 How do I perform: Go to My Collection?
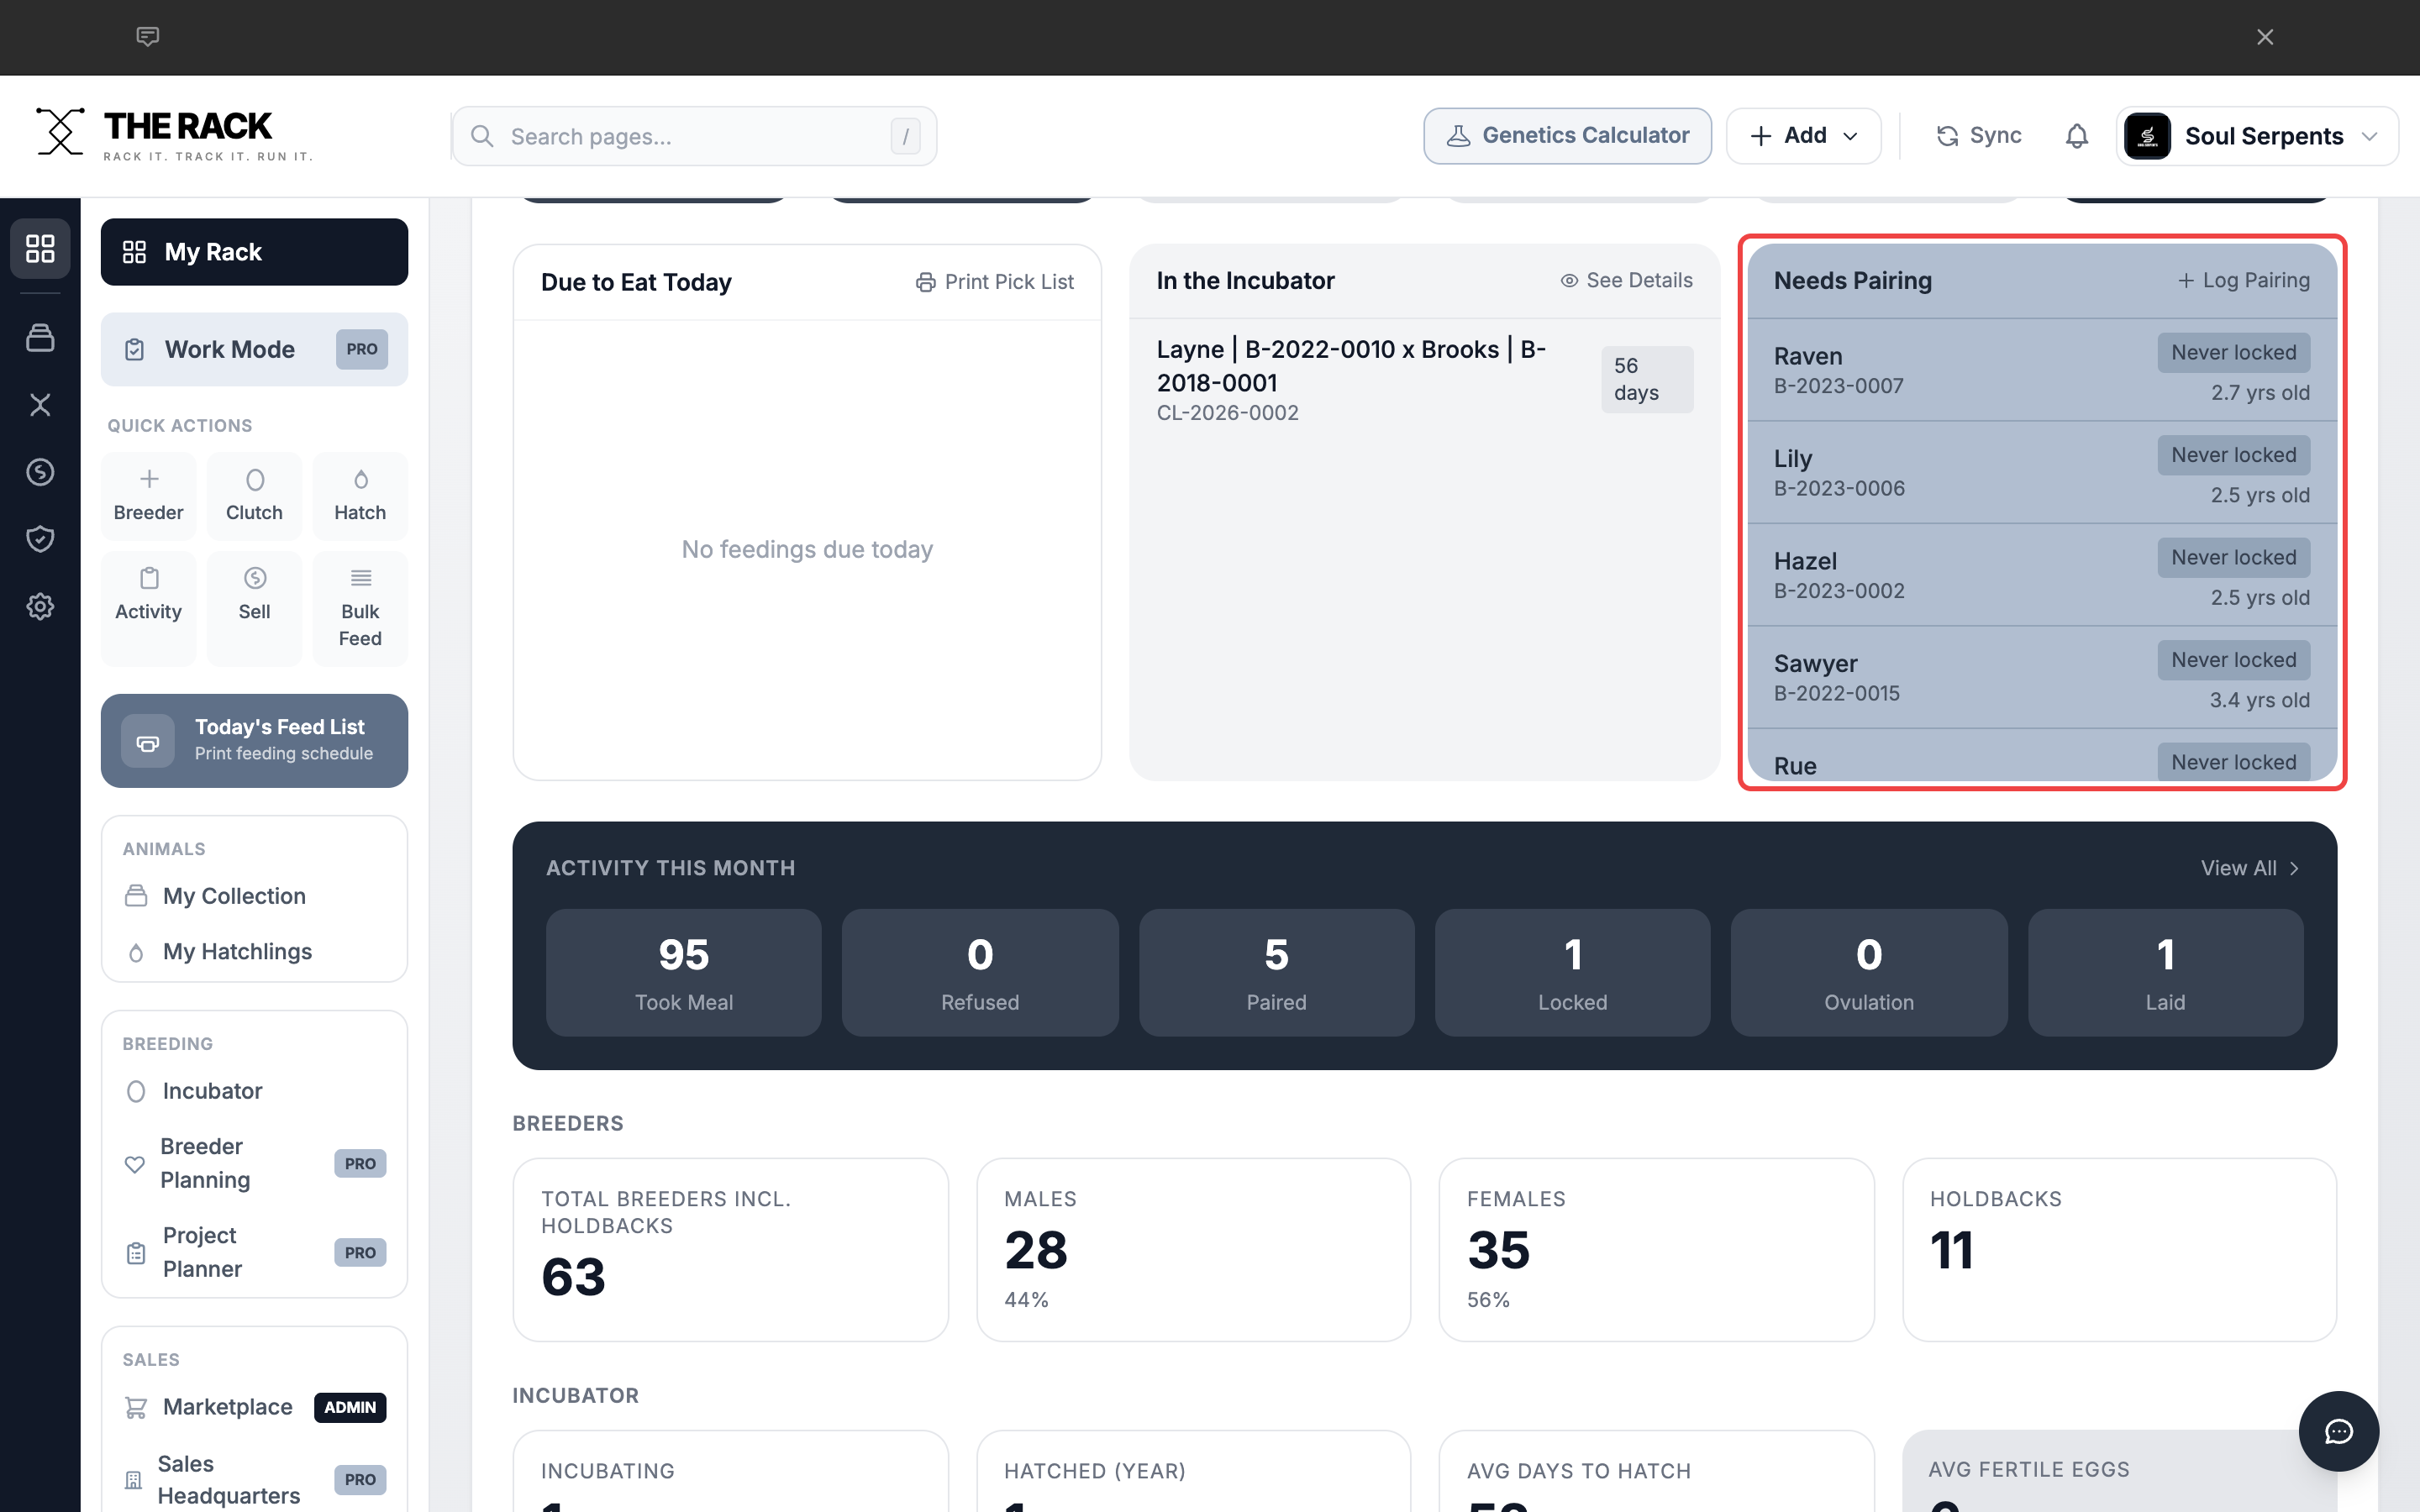pyautogui.click(x=254, y=896)
